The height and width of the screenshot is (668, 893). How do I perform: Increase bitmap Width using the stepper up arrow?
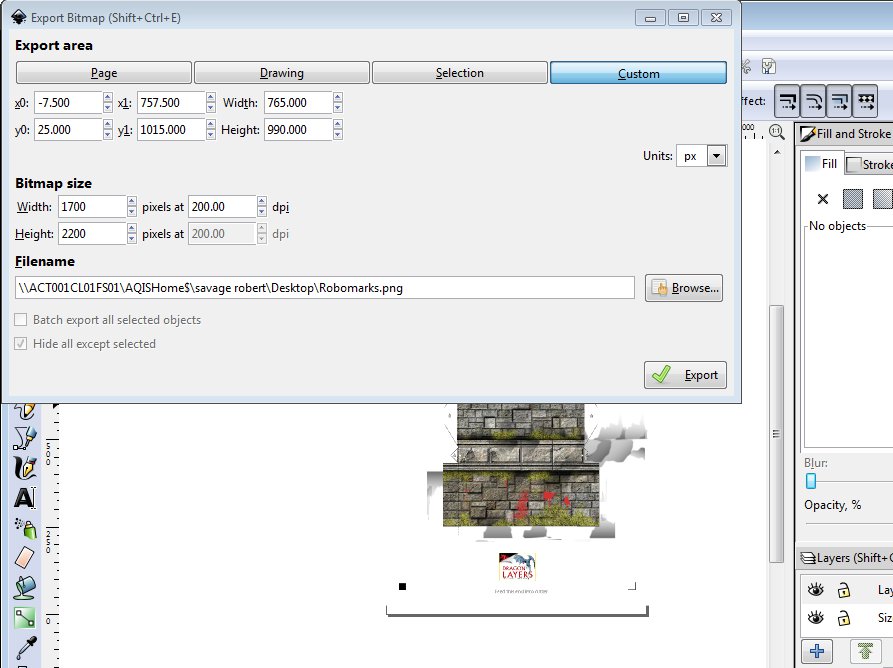pos(132,201)
